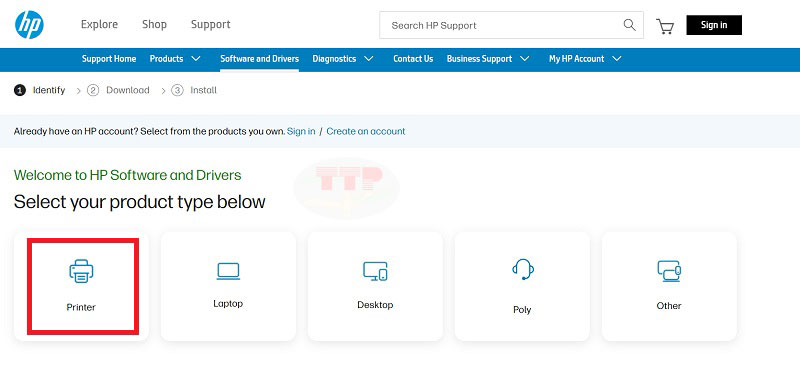Go to Support Home
Viewport: 800px width, 376px height.
[x=109, y=59]
